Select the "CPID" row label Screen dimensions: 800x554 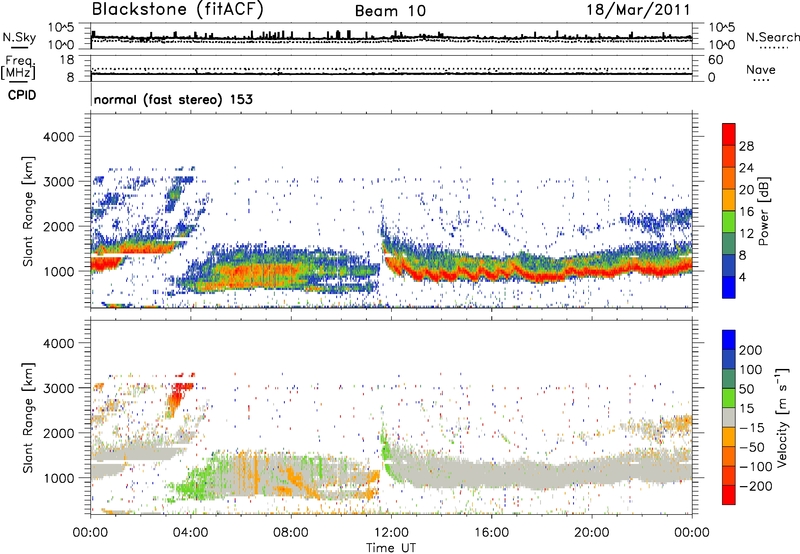[22, 95]
